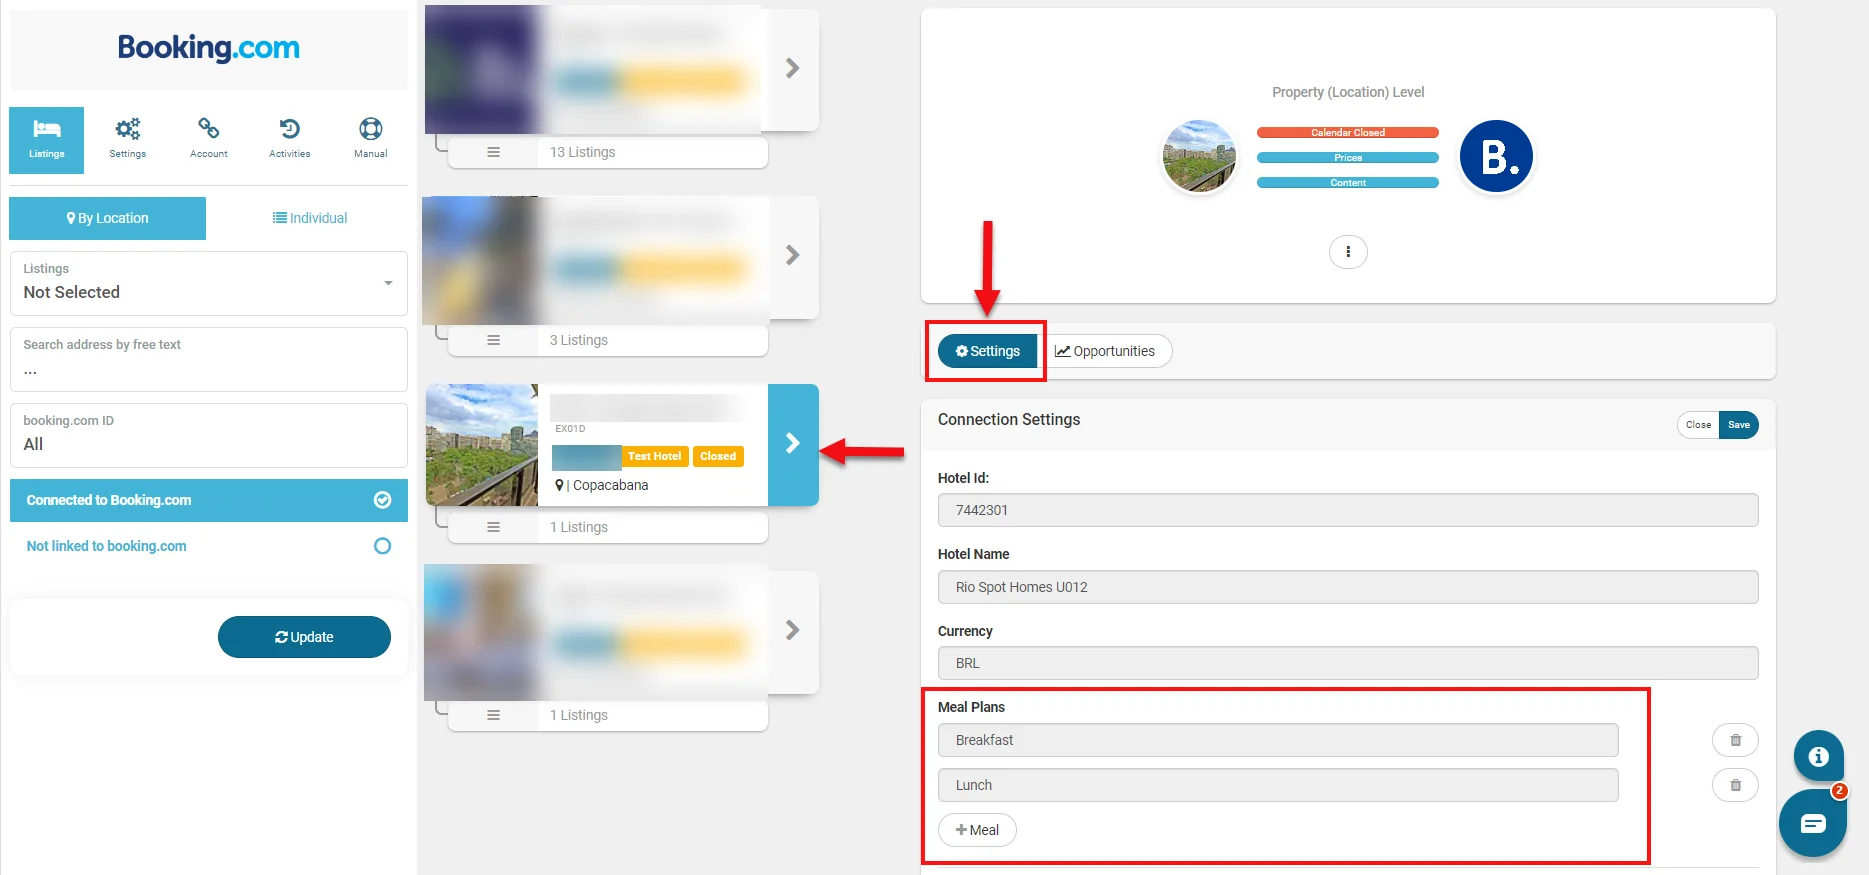Expand the Listings Not Selected dropdown

tap(209, 283)
